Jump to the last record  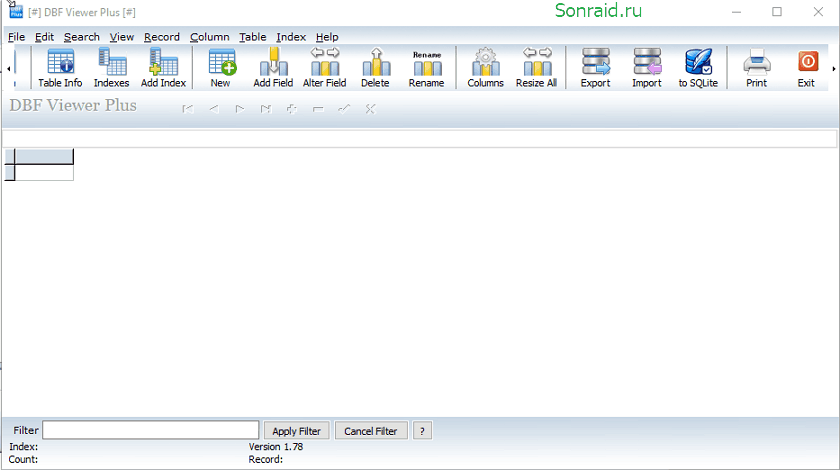(x=266, y=109)
